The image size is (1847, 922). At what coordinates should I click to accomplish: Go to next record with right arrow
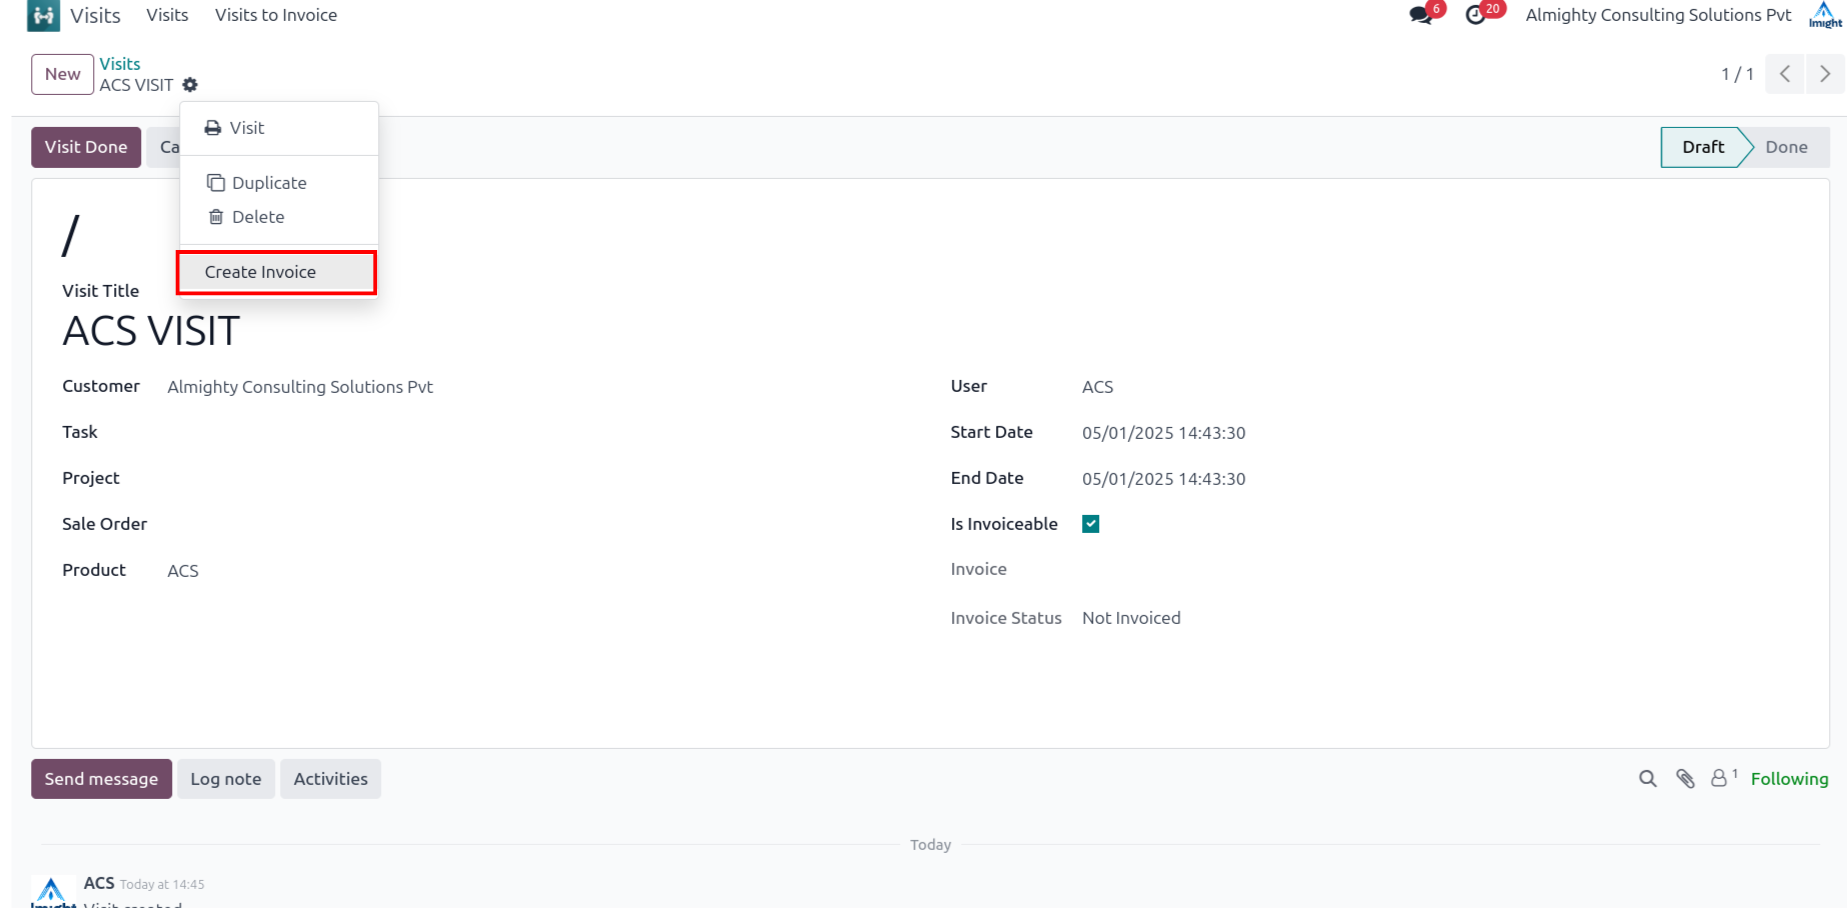[x=1825, y=74]
